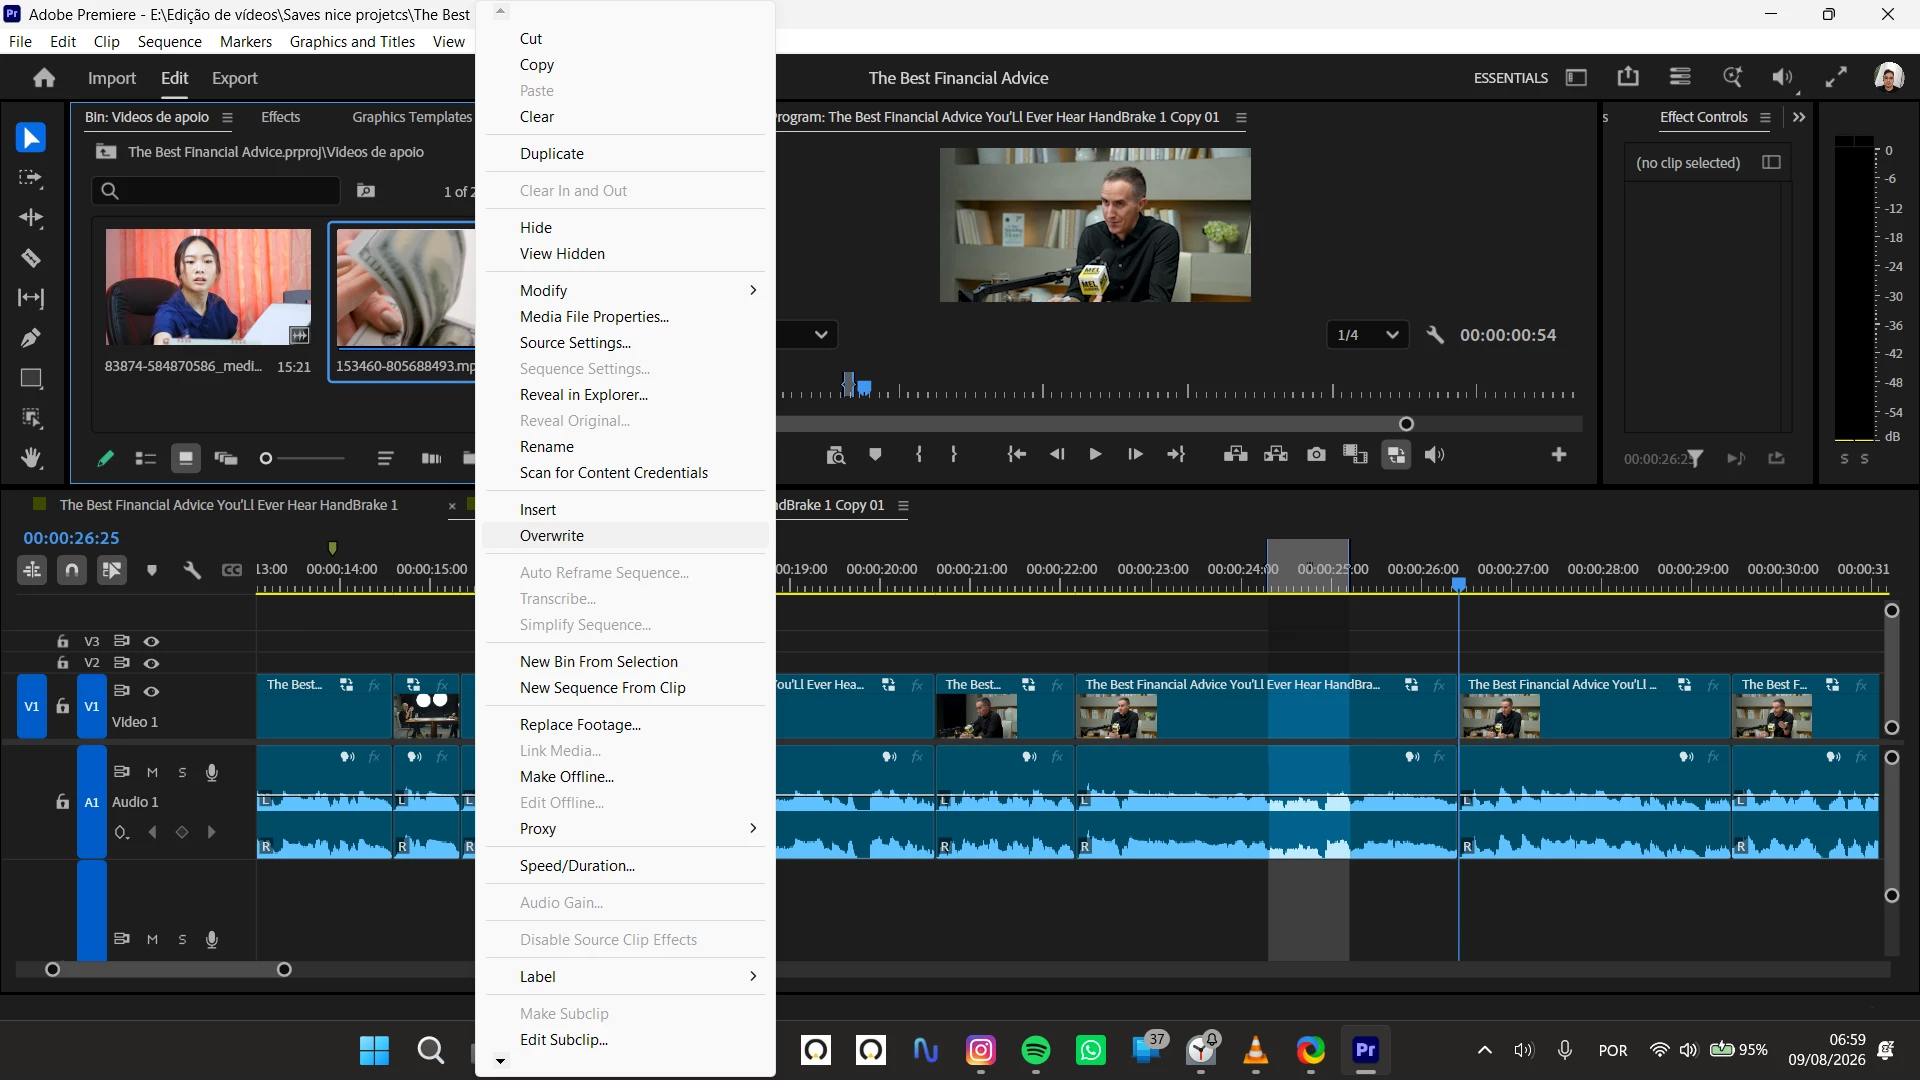Mute the Audio 1 track
The height and width of the screenshot is (1080, 1920).
coord(152,772)
